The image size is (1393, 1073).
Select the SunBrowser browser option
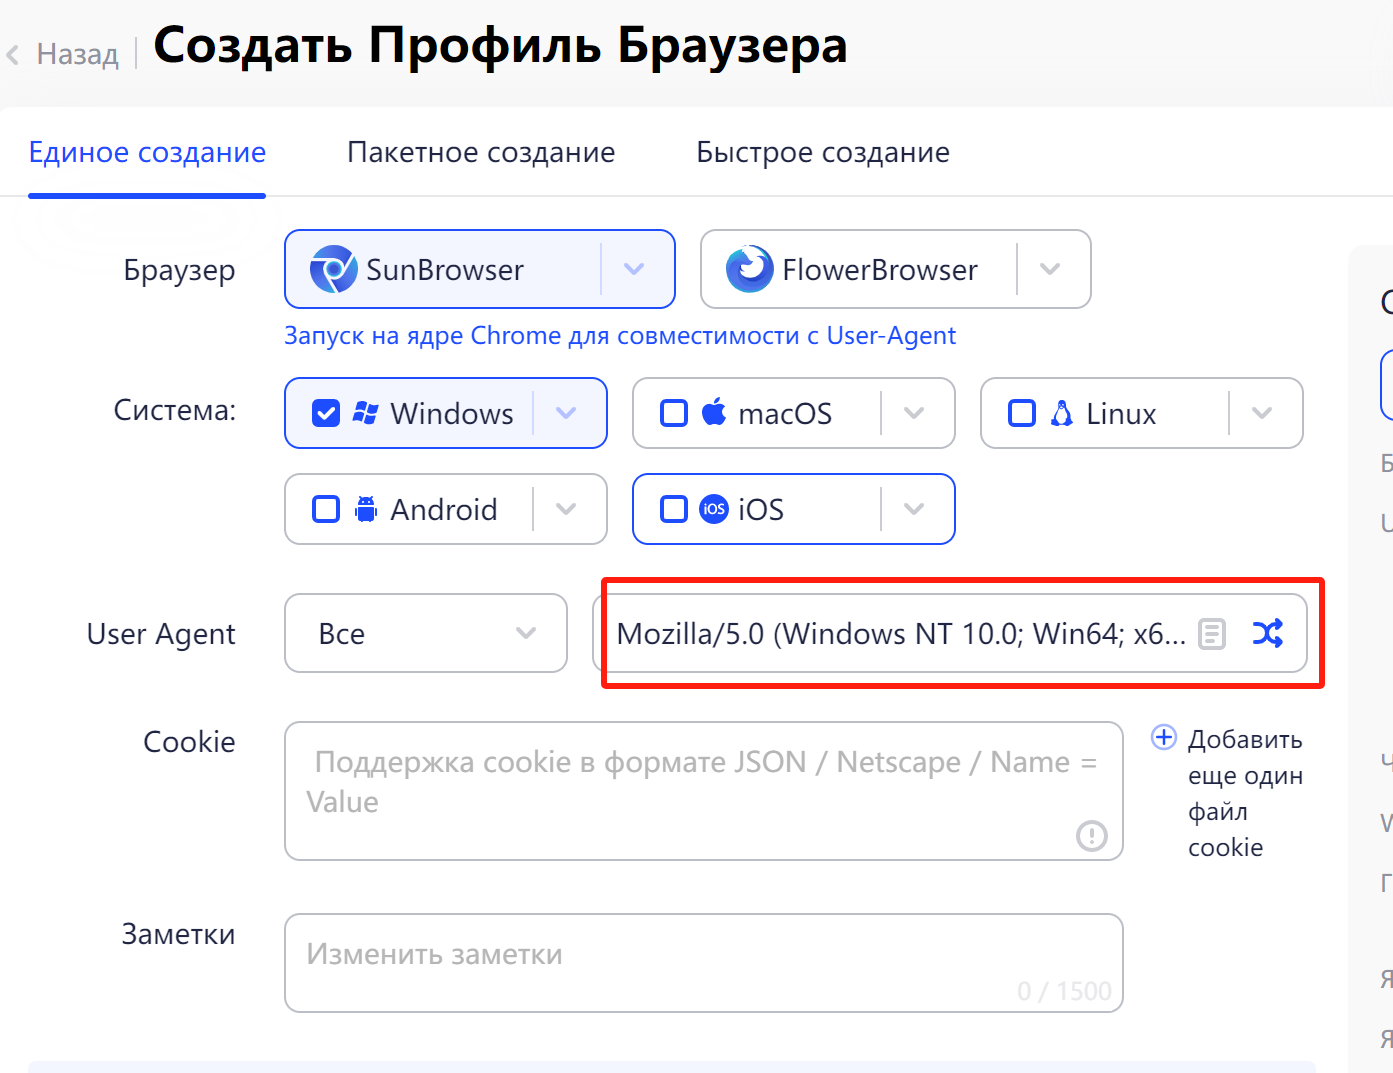pos(480,269)
